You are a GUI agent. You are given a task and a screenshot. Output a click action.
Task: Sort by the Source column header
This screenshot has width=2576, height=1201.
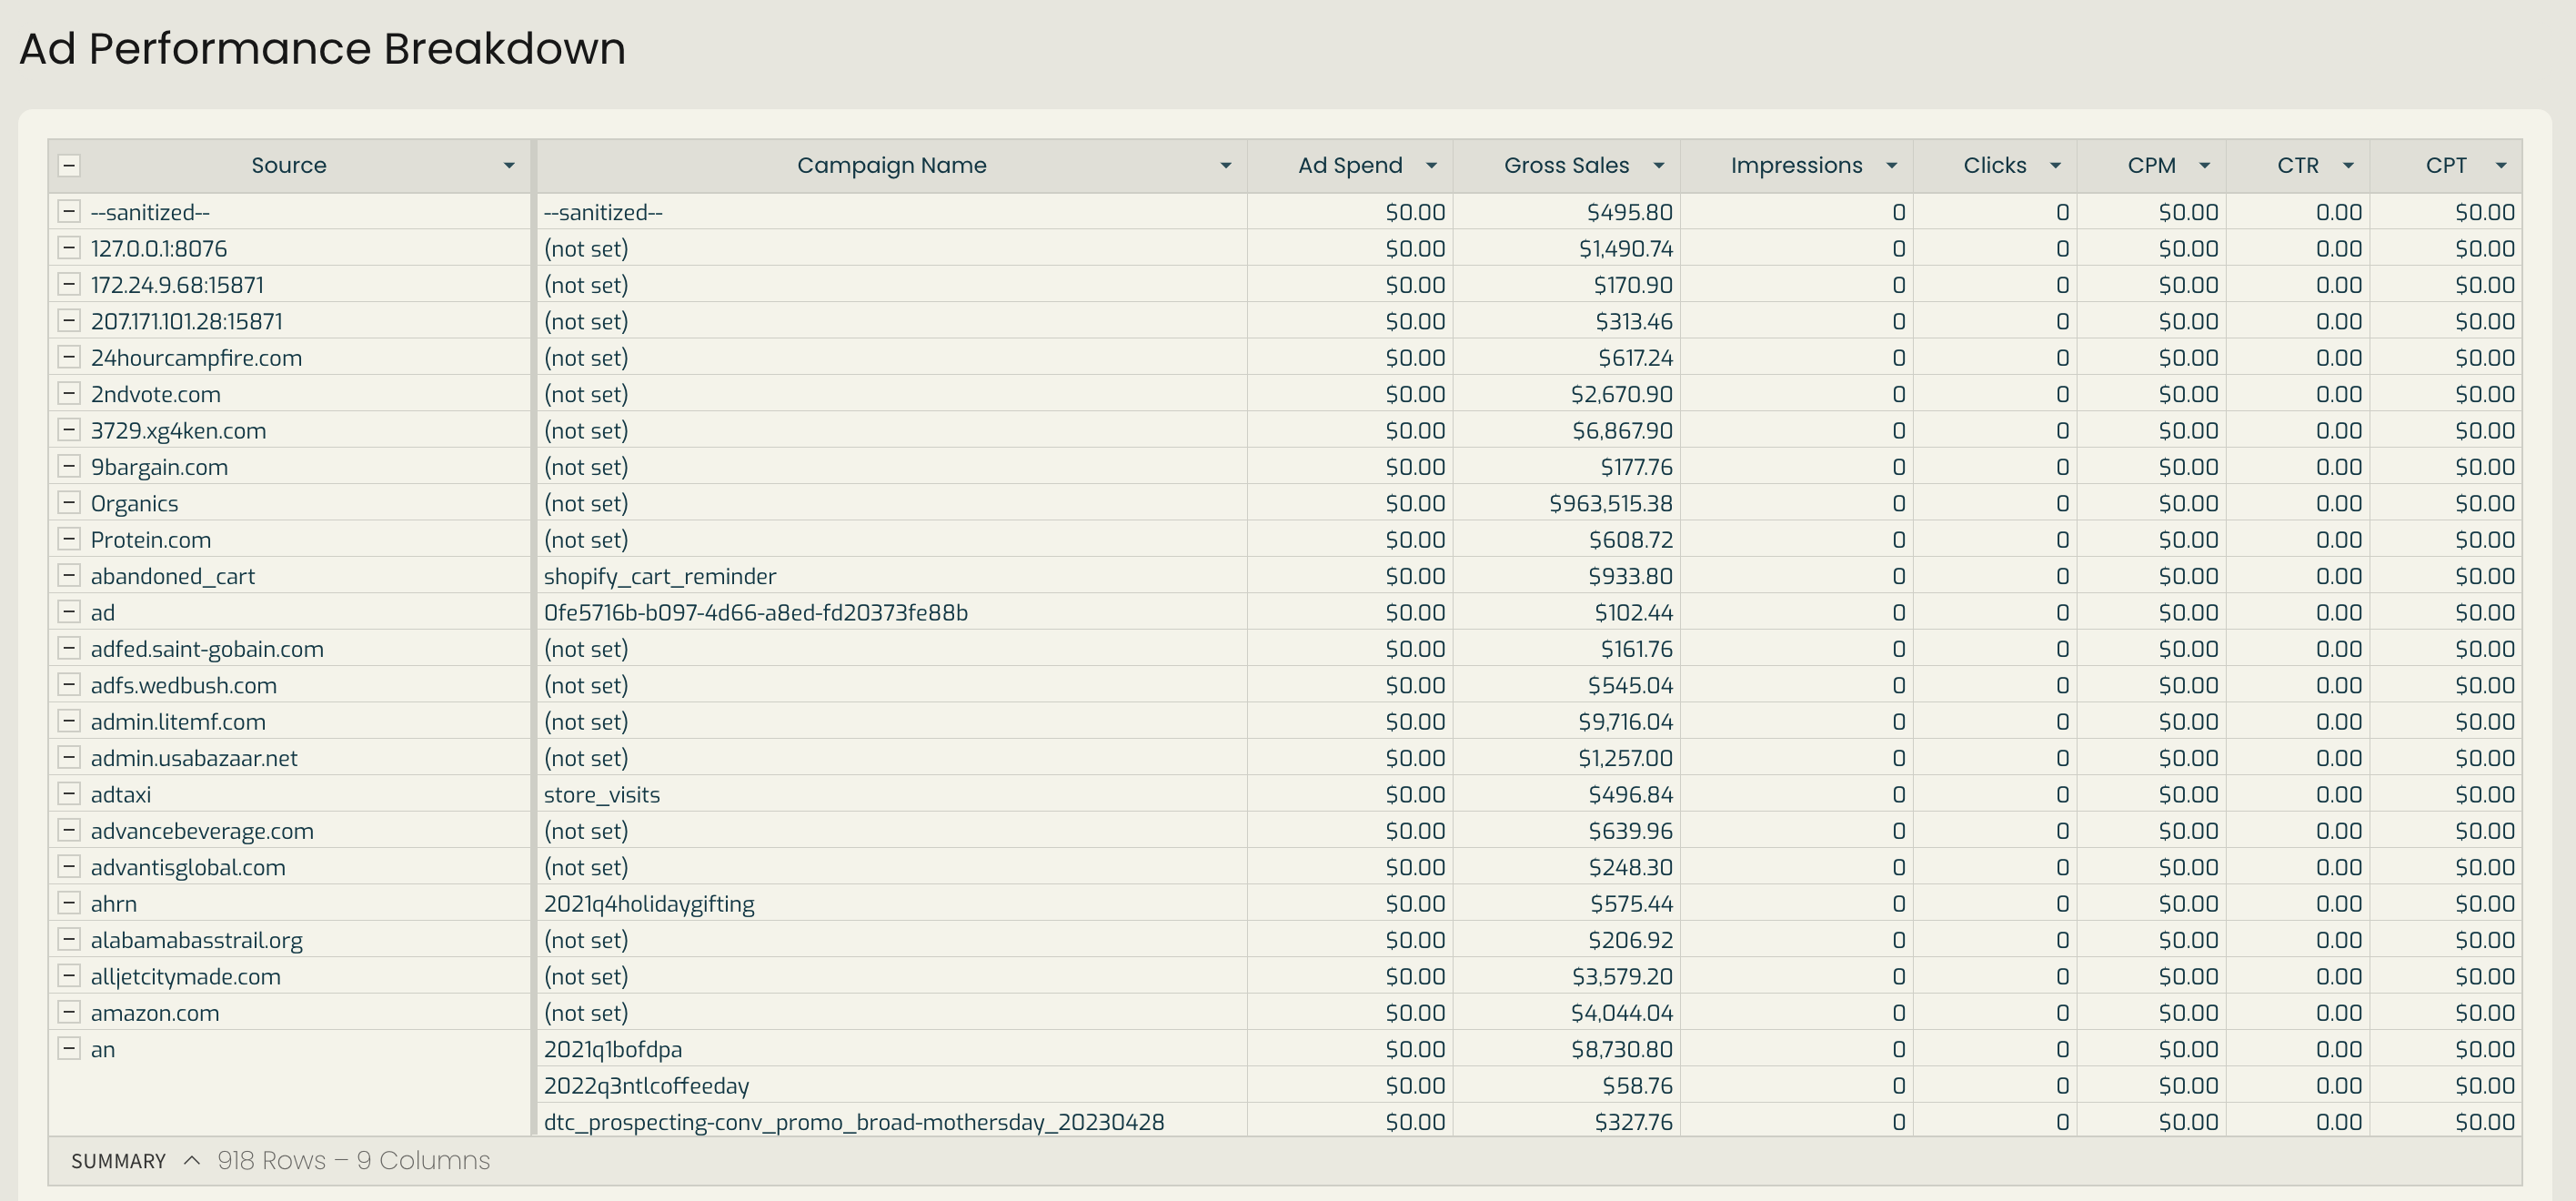[x=288, y=166]
